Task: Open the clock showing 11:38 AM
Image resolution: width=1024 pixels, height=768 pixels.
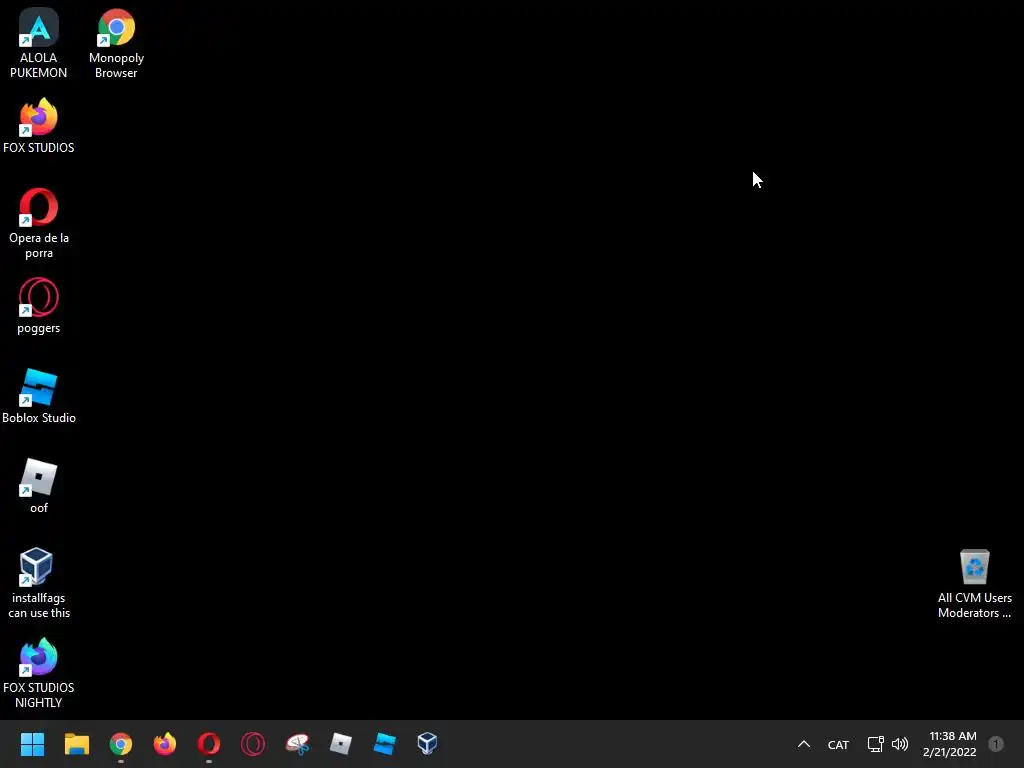Action: click(950, 744)
